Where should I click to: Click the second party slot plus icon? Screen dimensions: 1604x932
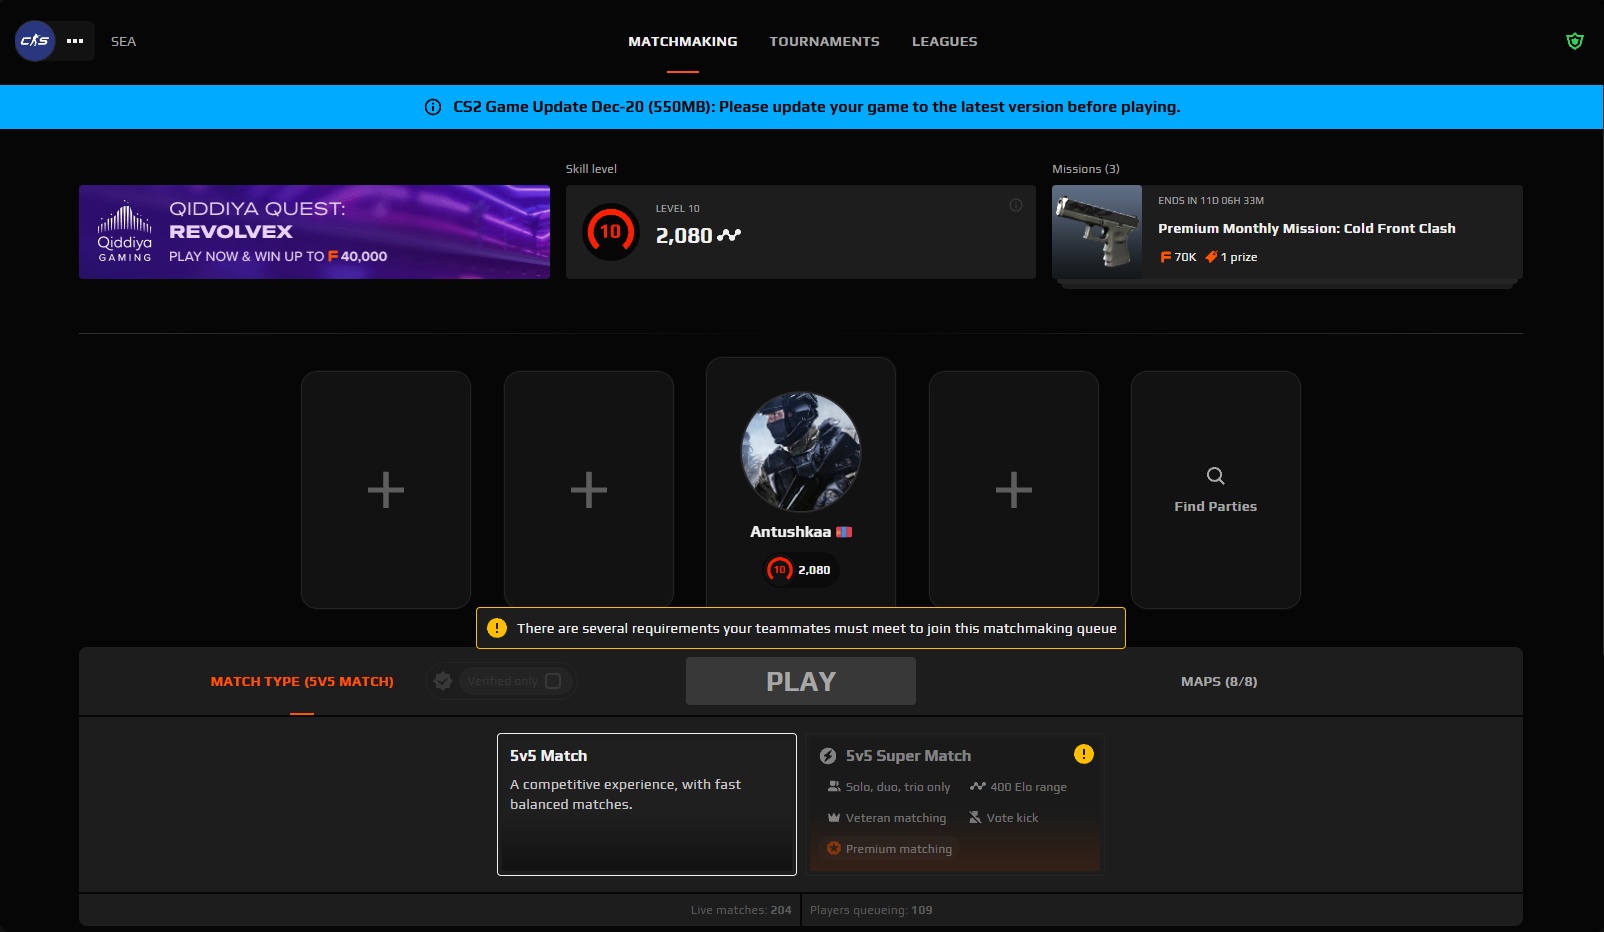[x=589, y=490]
